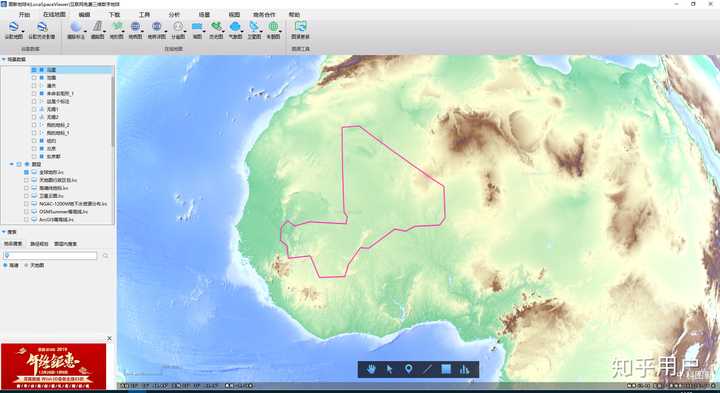The height and width of the screenshot is (393, 720).
Task: Switch to 地名搜索 search tab
Action: pos(13,244)
